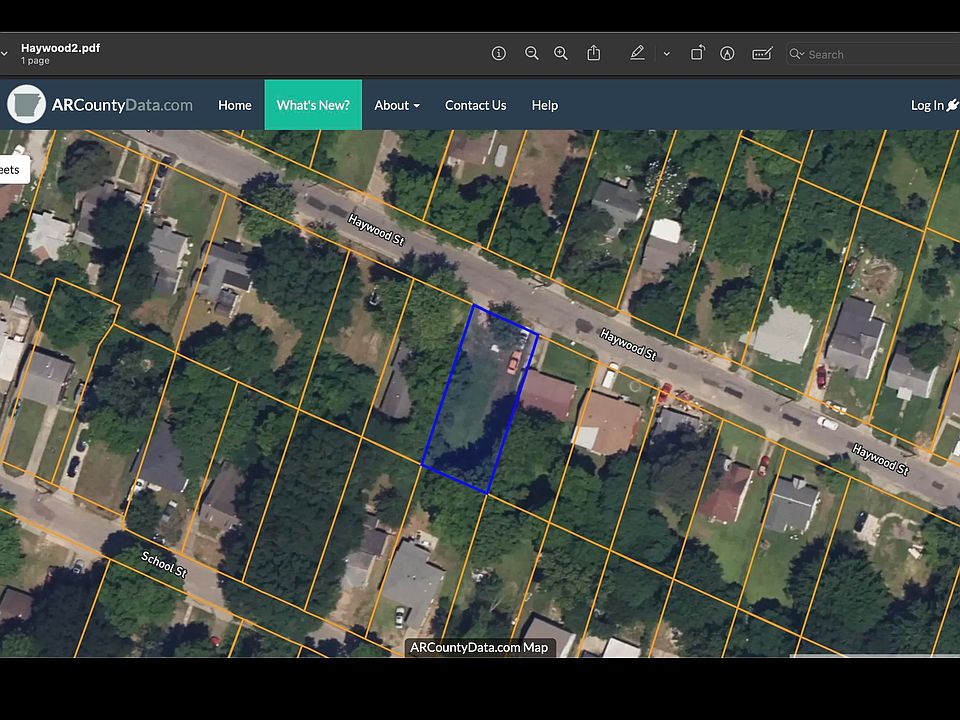The width and height of the screenshot is (960, 720).
Task: Open the form filling toolbar icon
Action: (x=762, y=54)
